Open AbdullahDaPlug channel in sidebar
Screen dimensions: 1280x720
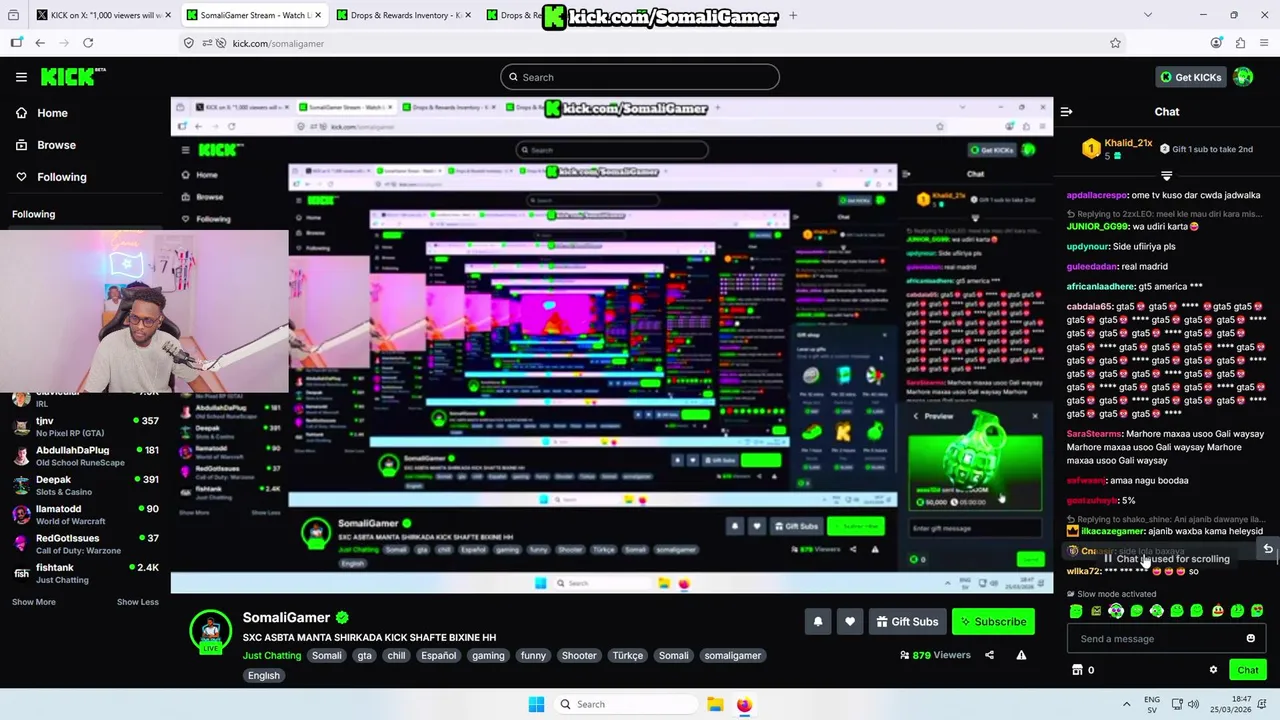tap(85, 456)
